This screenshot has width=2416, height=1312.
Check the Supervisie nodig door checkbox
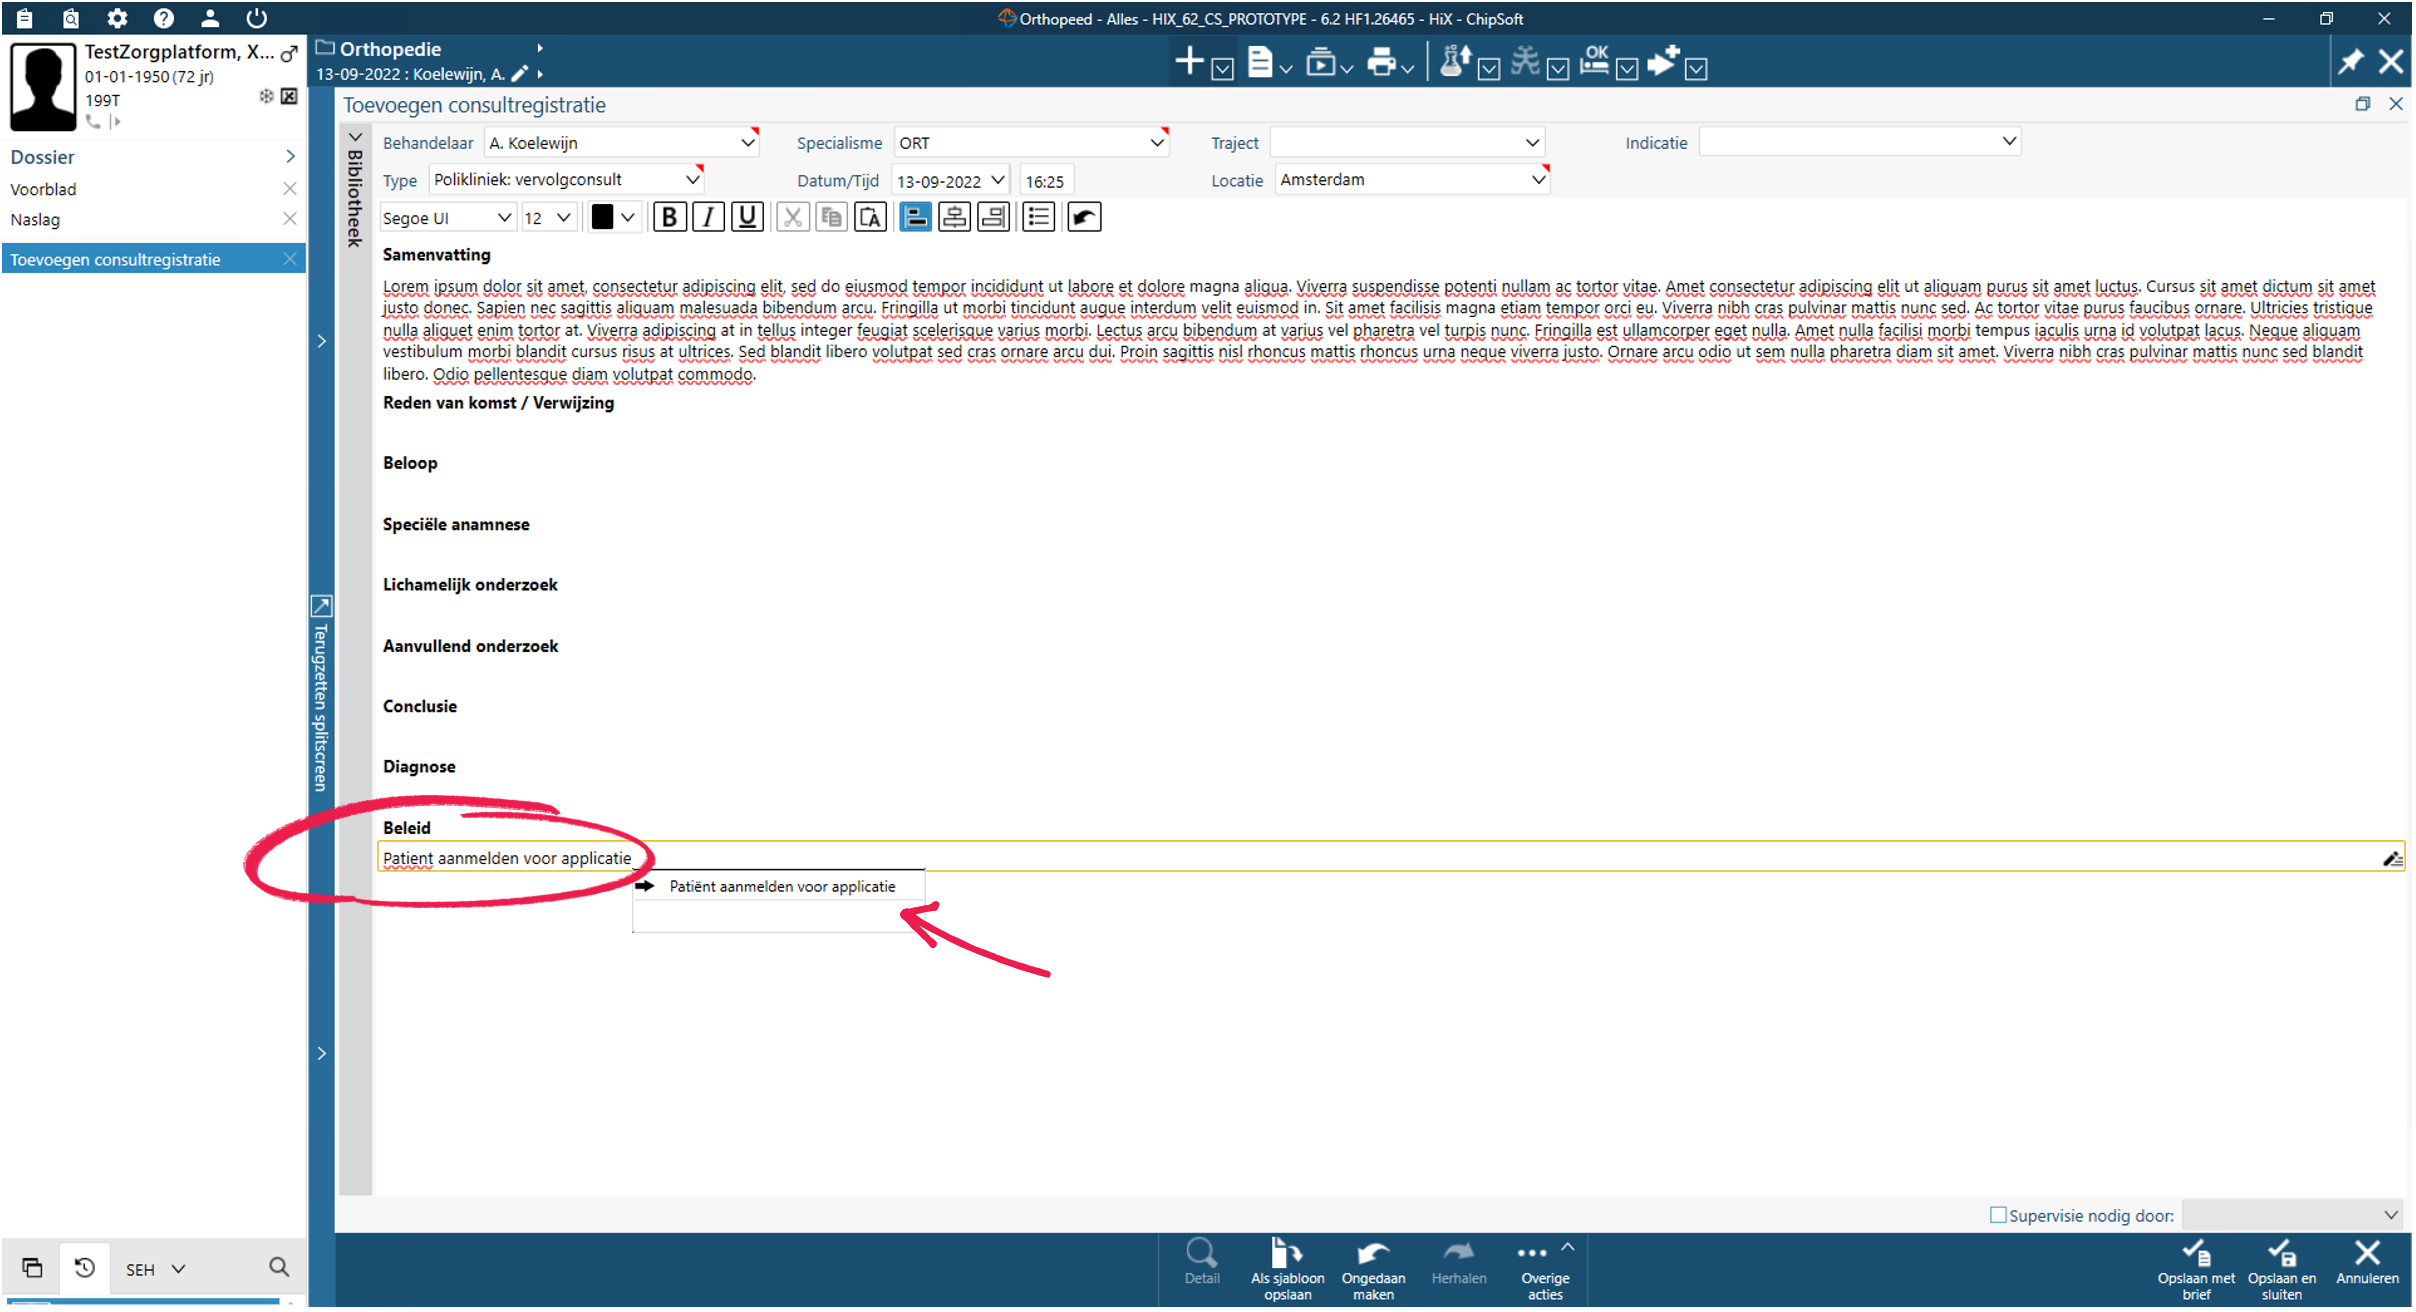pos(1999,1214)
